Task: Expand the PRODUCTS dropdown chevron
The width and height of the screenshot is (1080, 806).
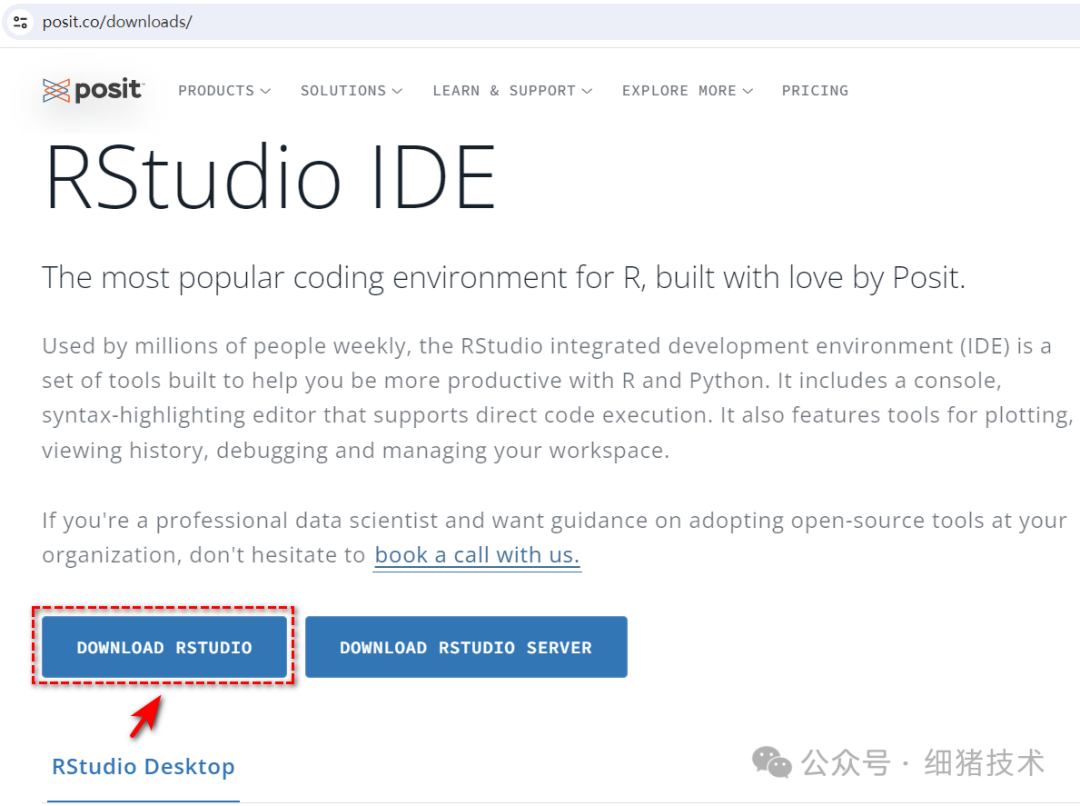Action: click(x=264, y=90)
